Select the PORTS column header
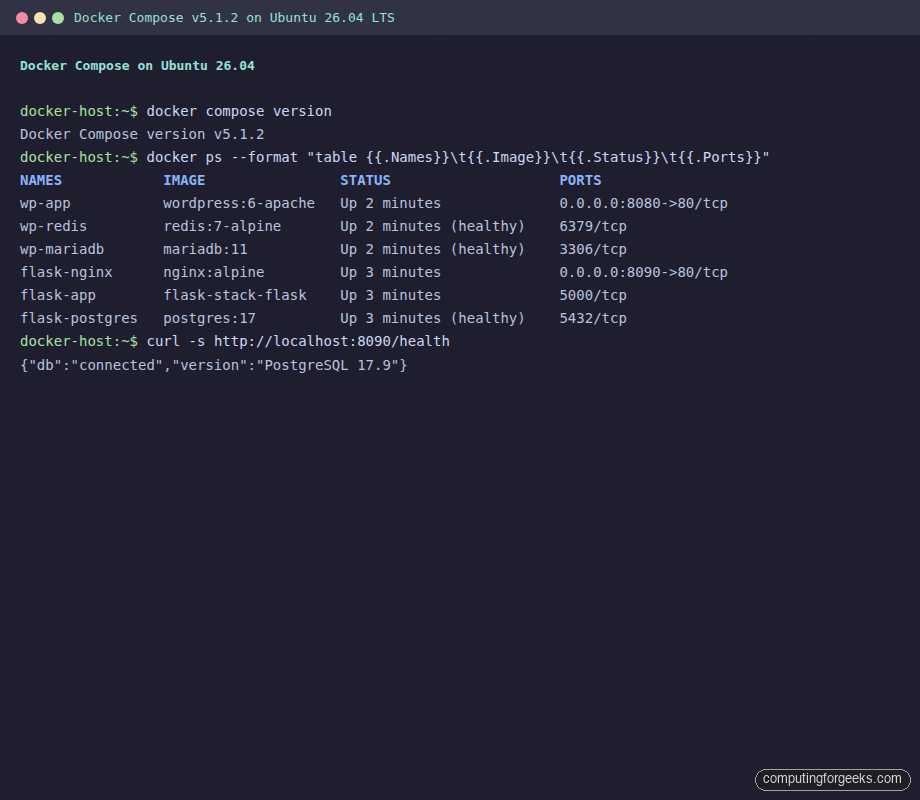Image resolution: width=920 pixels, height=800 pixels. (x=580, y=180)
